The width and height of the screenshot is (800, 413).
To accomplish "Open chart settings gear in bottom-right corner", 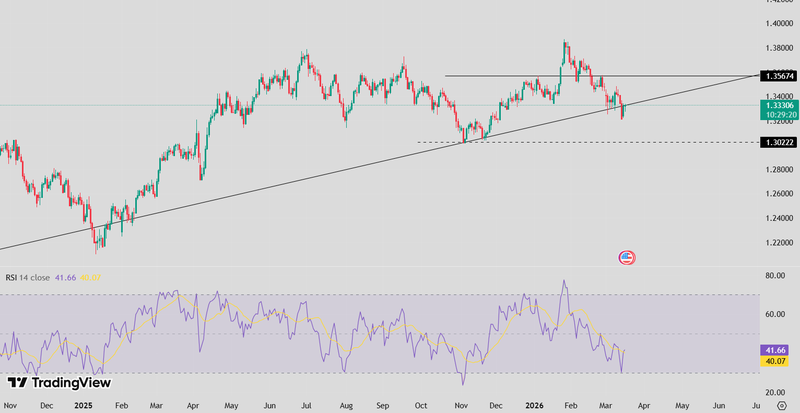I will (x=782, y=406).
